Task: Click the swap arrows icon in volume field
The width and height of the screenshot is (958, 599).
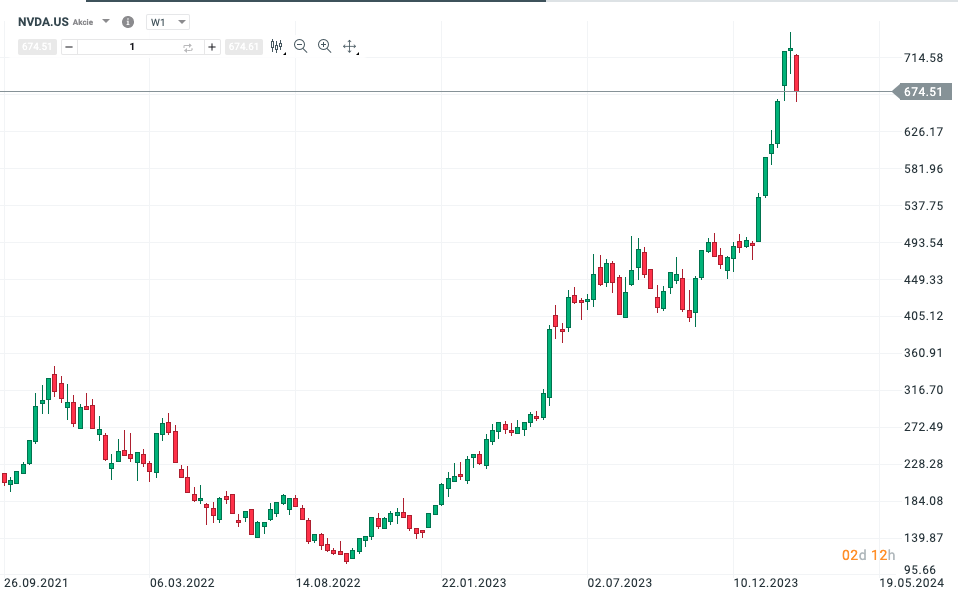Action: [188, 47]
